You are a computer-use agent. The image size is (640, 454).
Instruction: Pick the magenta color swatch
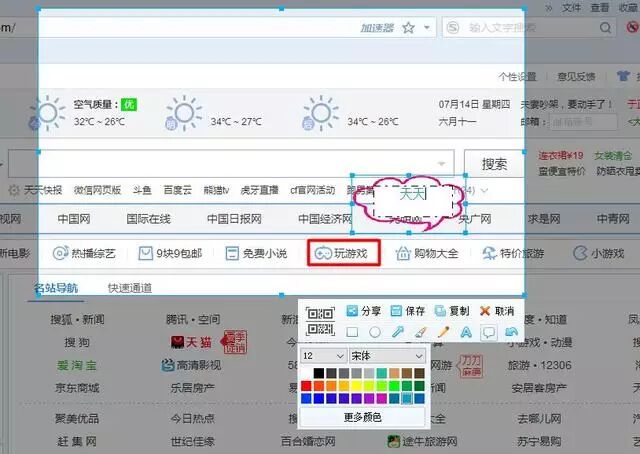coord(382,398)
